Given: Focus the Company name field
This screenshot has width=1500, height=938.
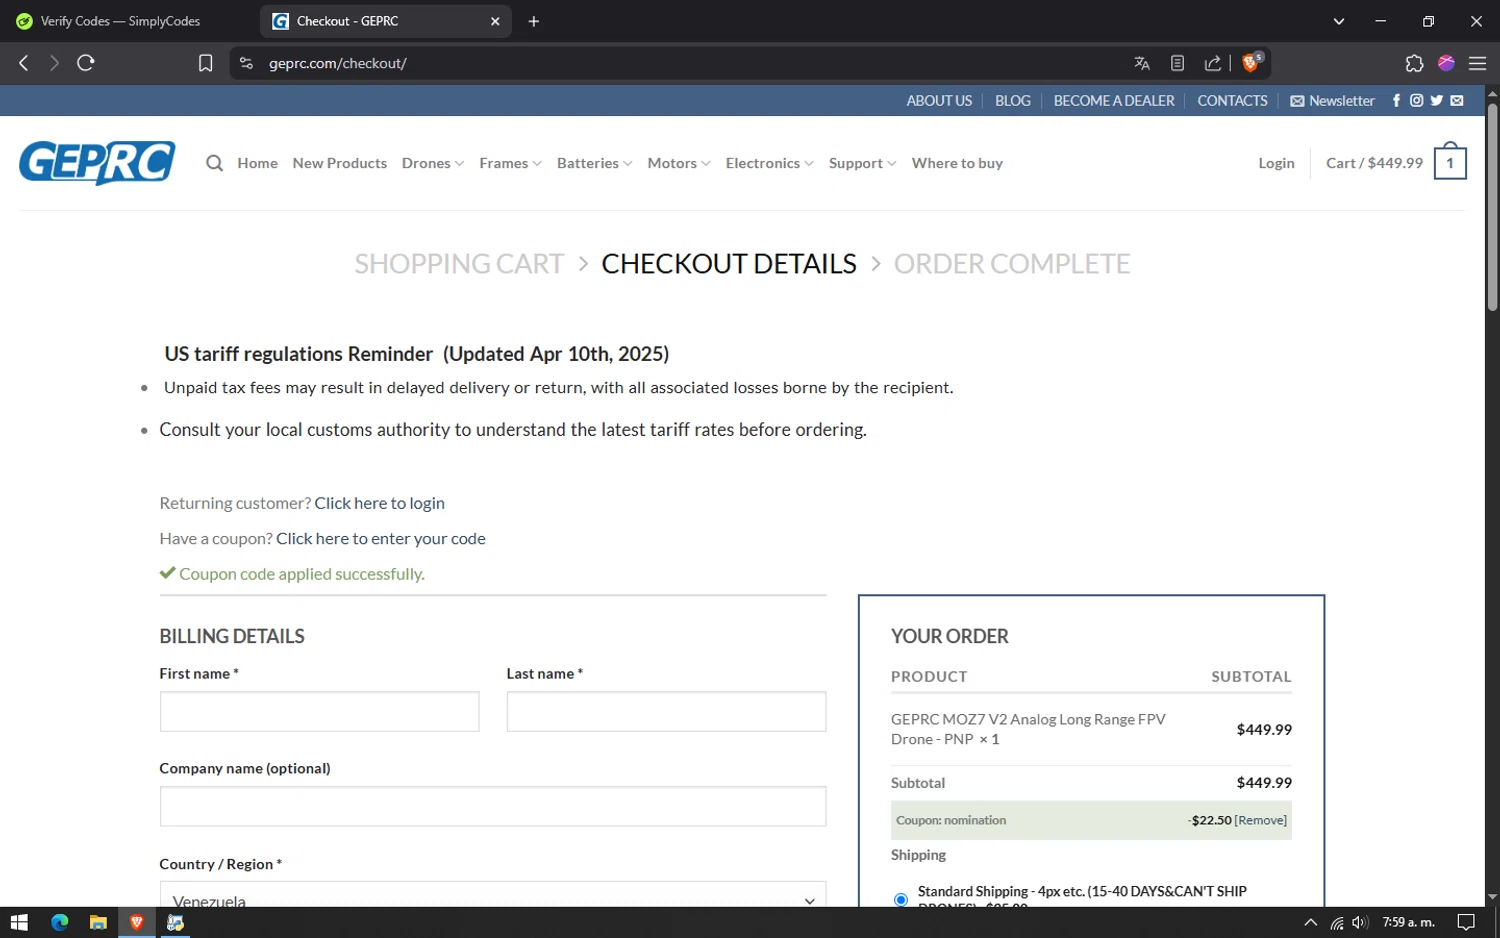Looking at the screenshot, I should click(x=493, y=806).
